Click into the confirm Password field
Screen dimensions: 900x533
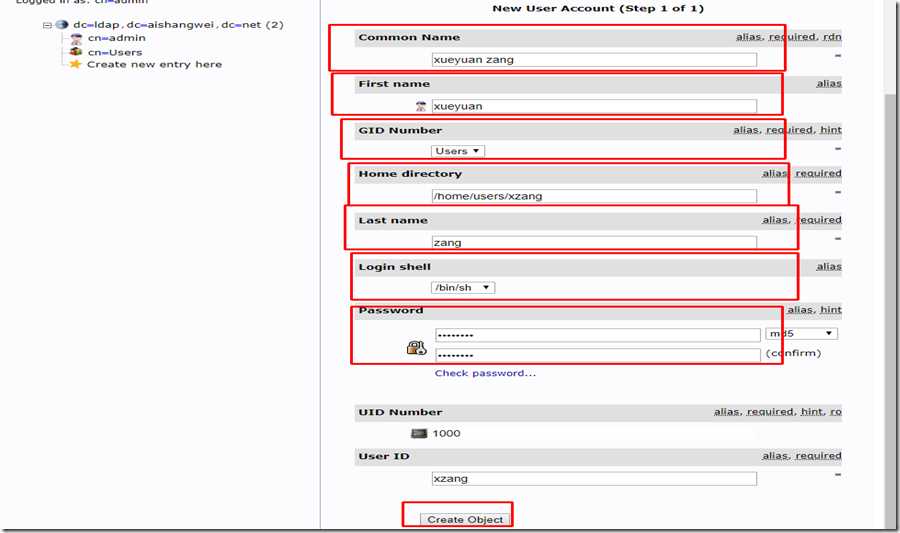click(x=598, y=355)
